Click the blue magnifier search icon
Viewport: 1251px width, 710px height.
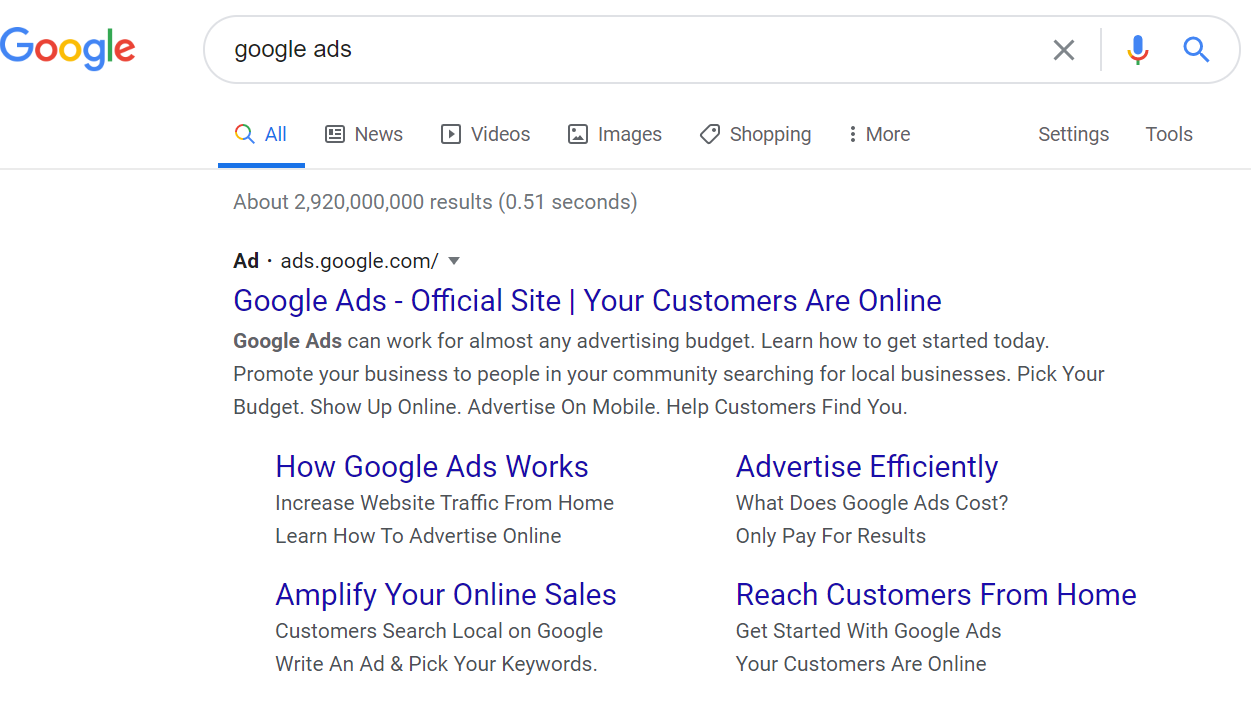click(1196, 49)
